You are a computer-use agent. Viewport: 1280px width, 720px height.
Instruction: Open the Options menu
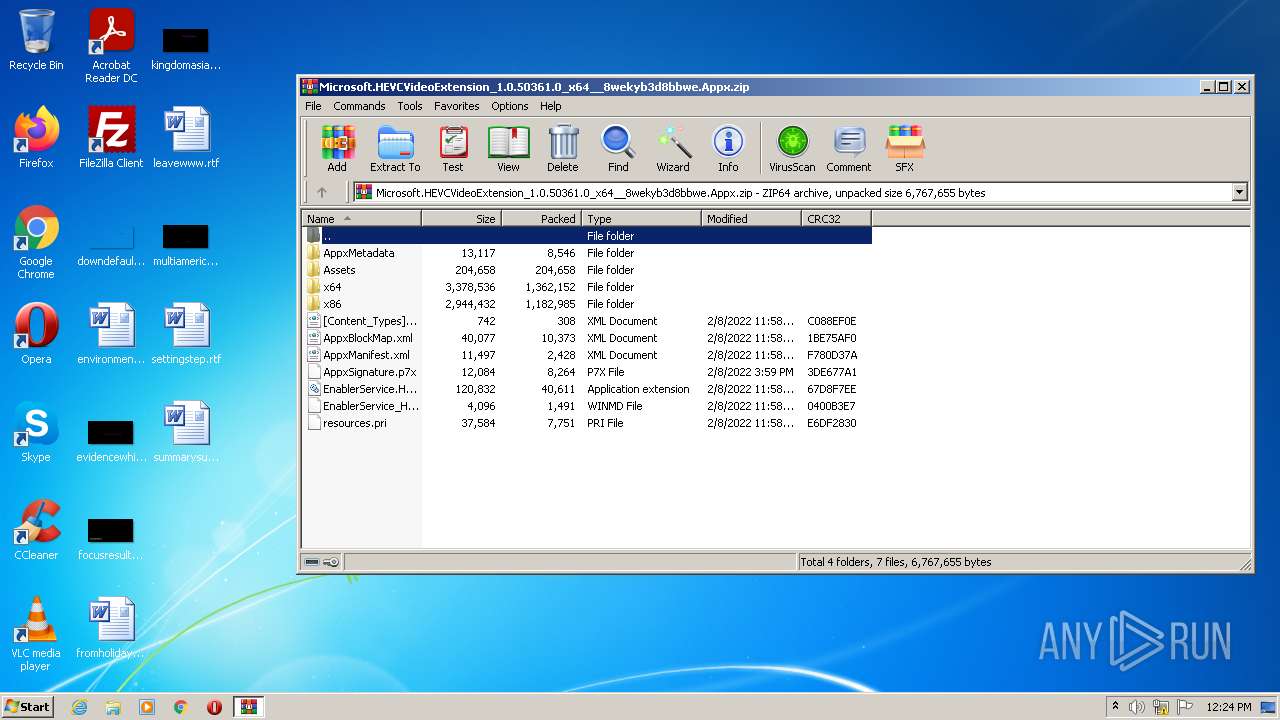click(510, 106)
